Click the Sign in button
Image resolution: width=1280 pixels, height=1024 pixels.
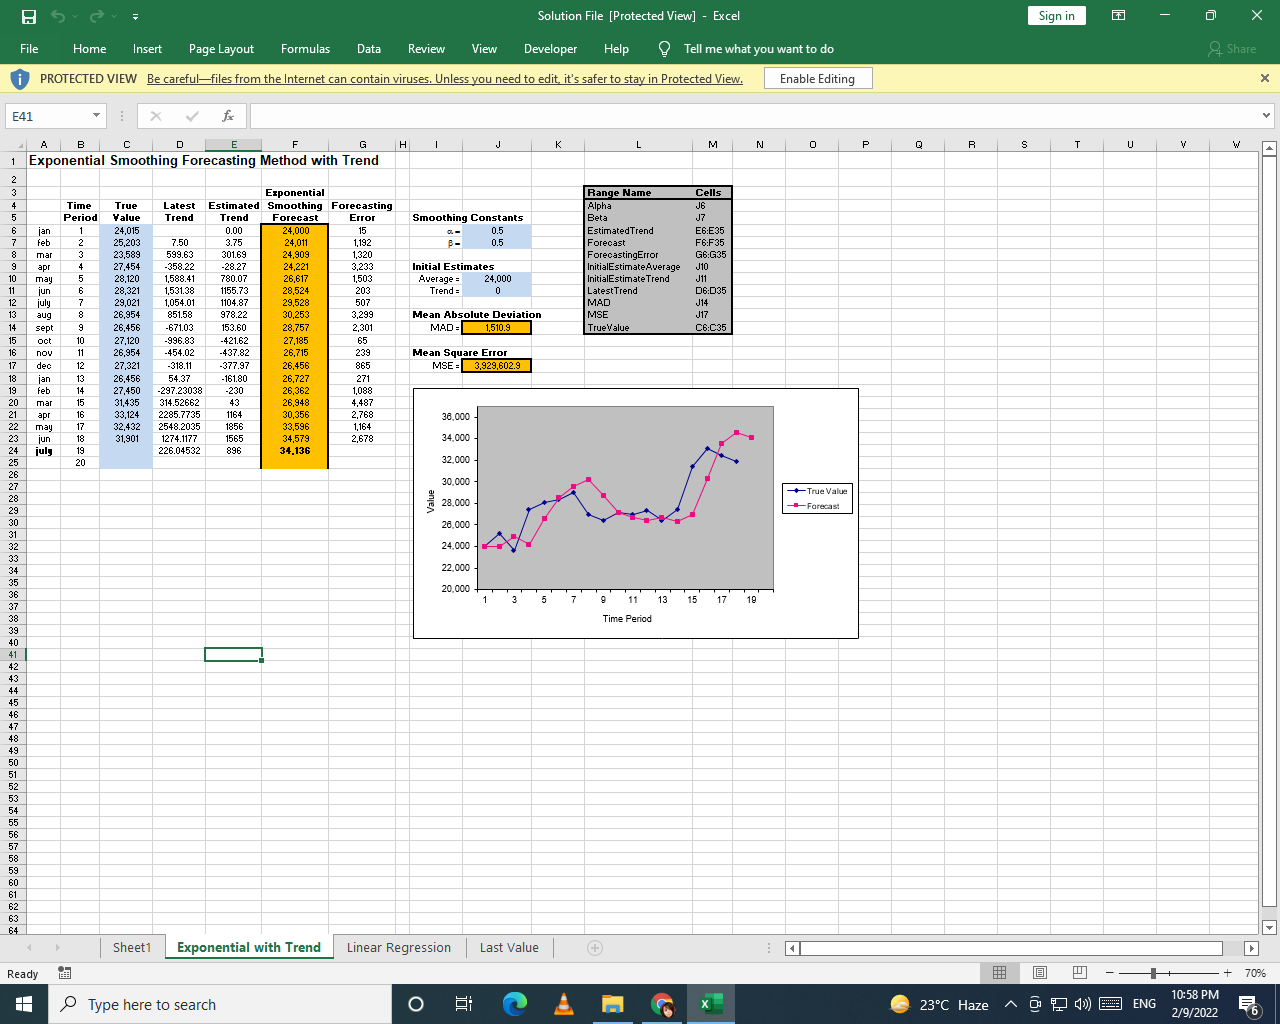click(x=1056, y=15)
